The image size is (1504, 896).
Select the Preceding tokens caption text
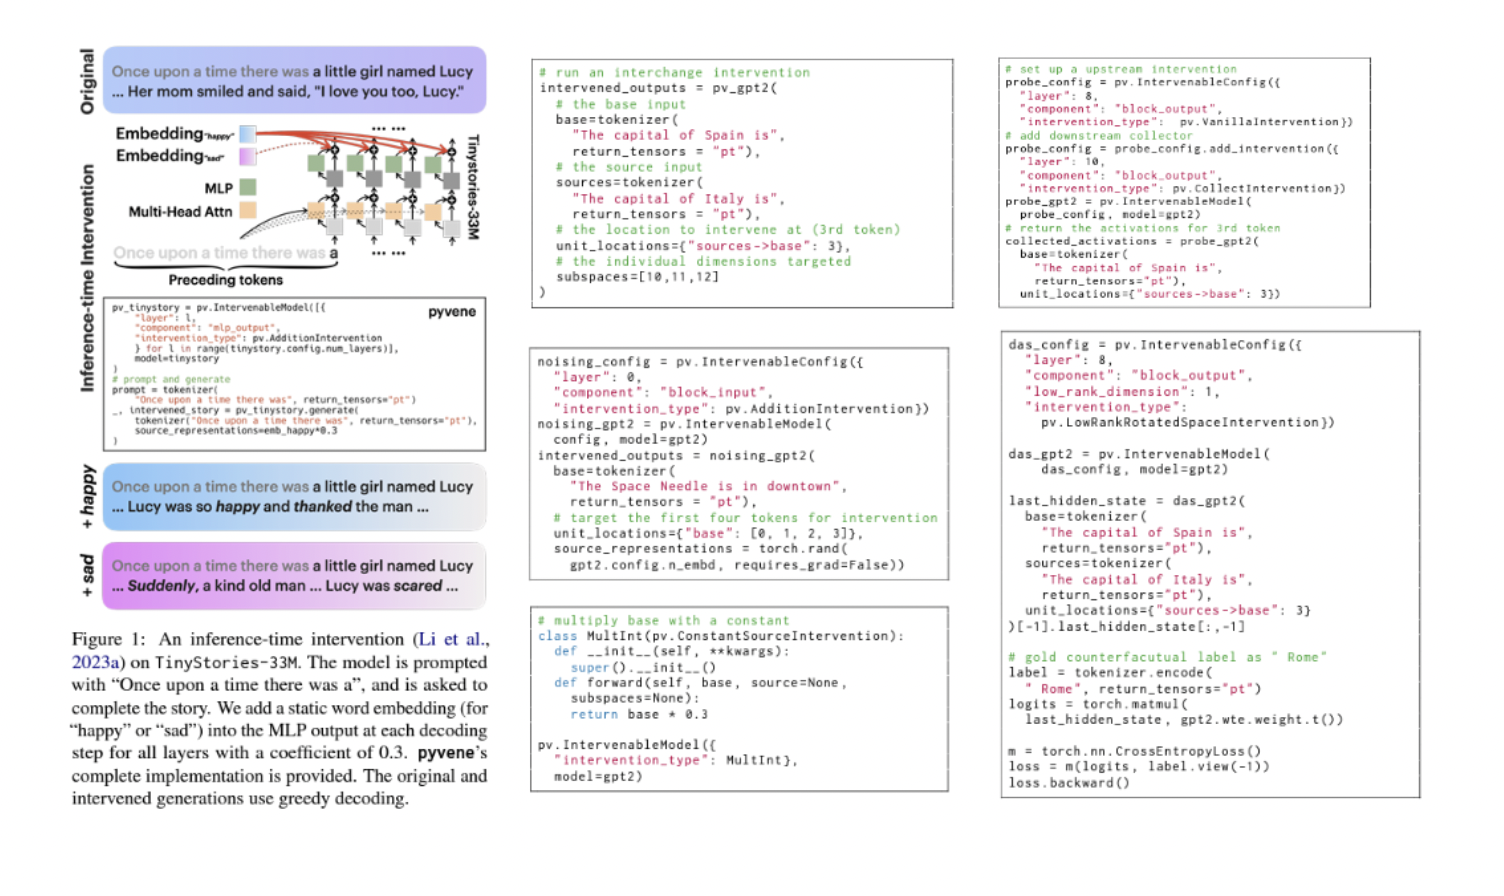tap(226, 278)
